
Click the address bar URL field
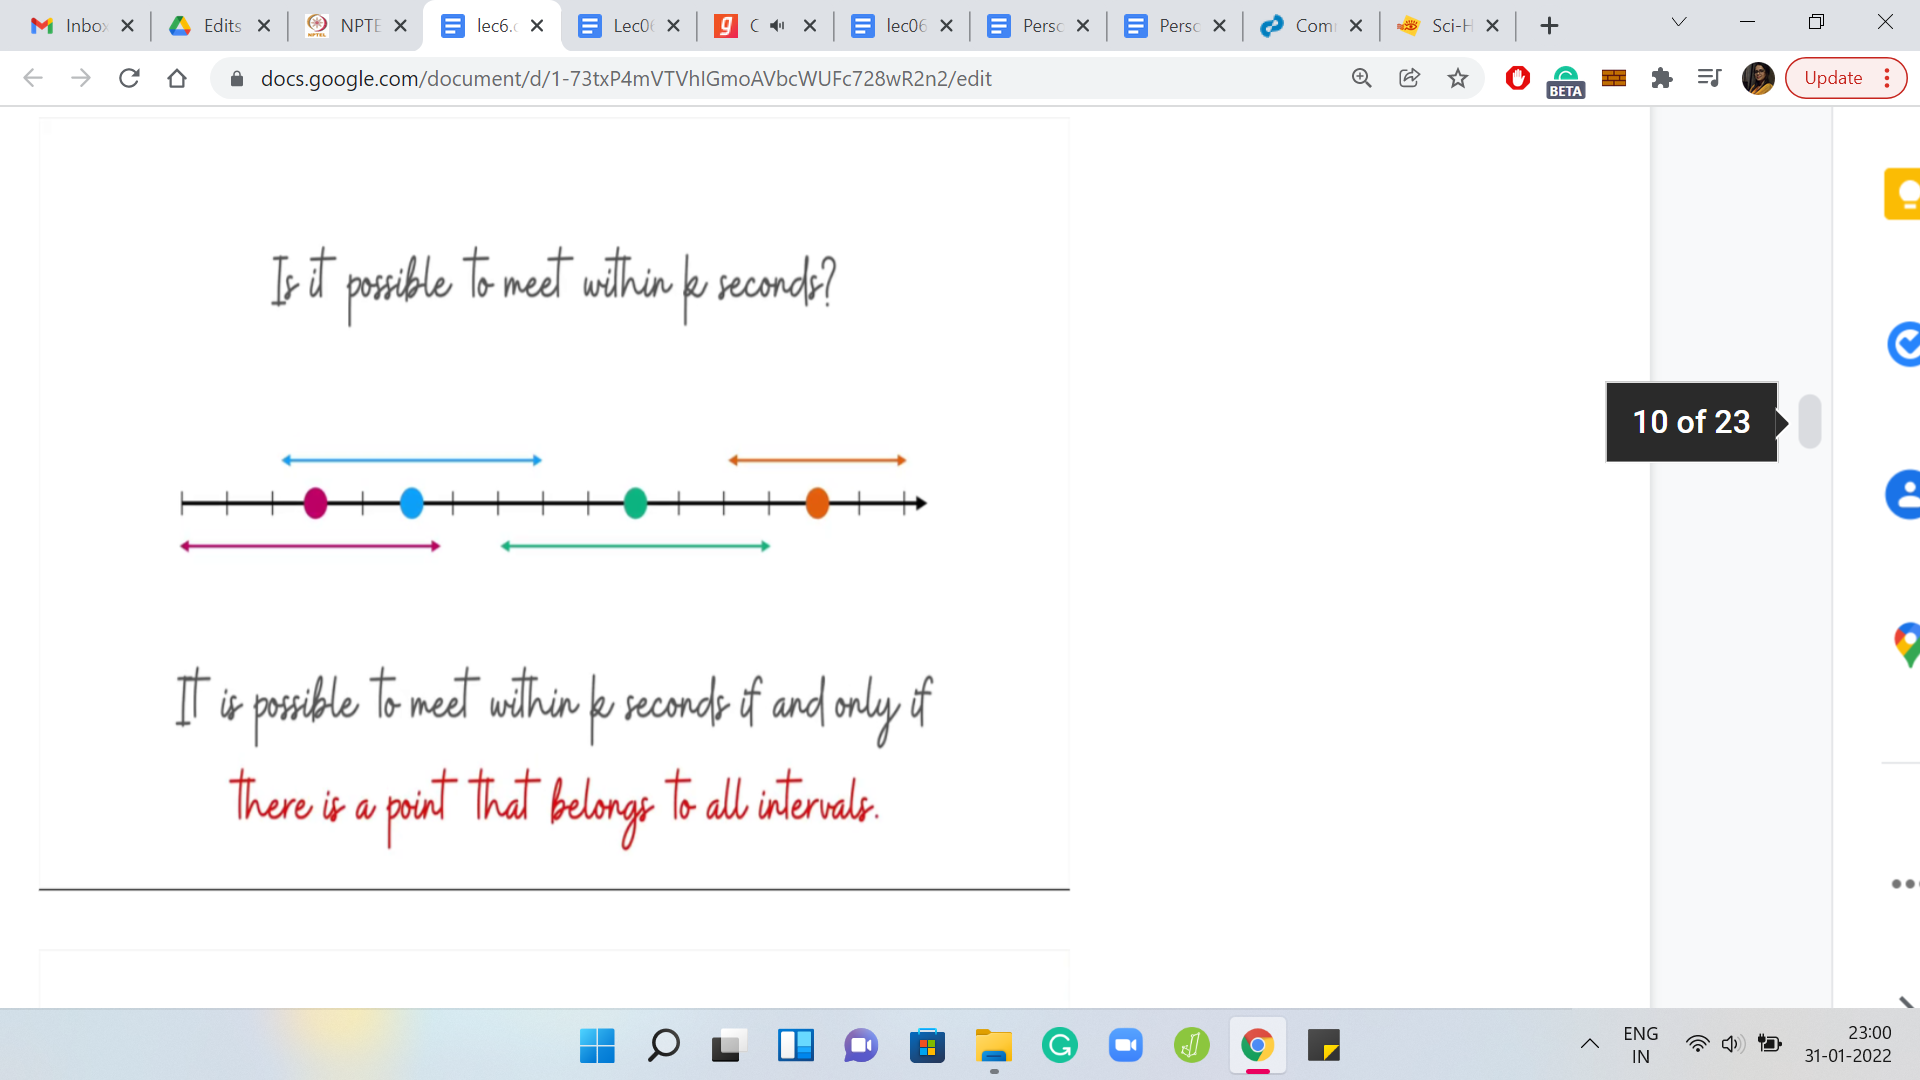click(626, 78)
